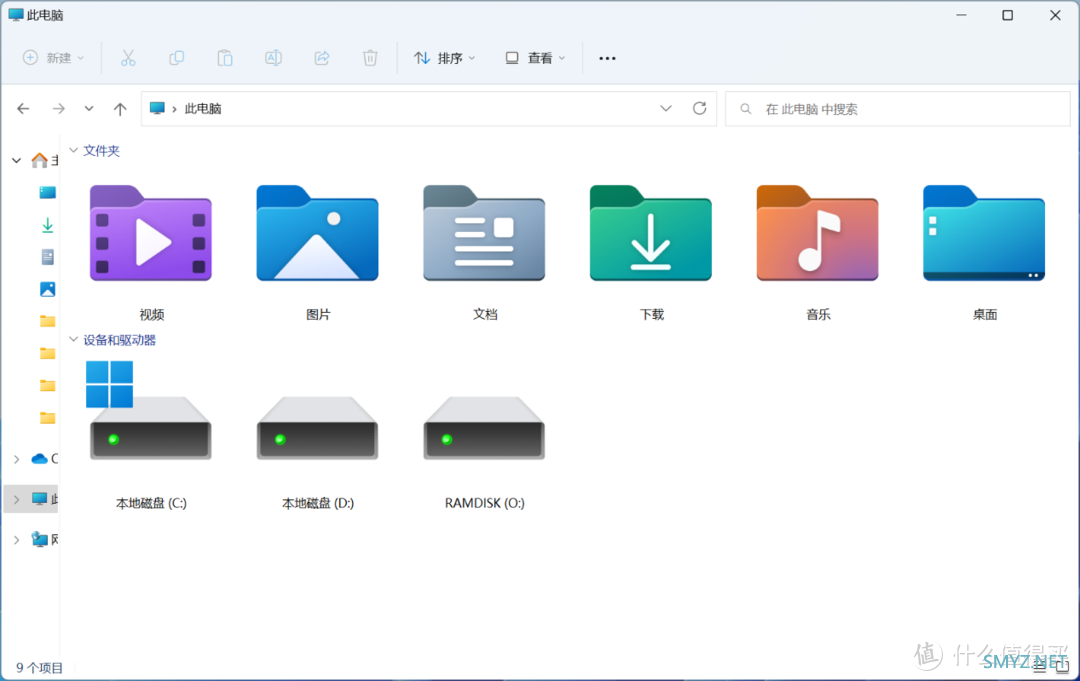Open the 排序 sort dropdown

coord(444,59)
